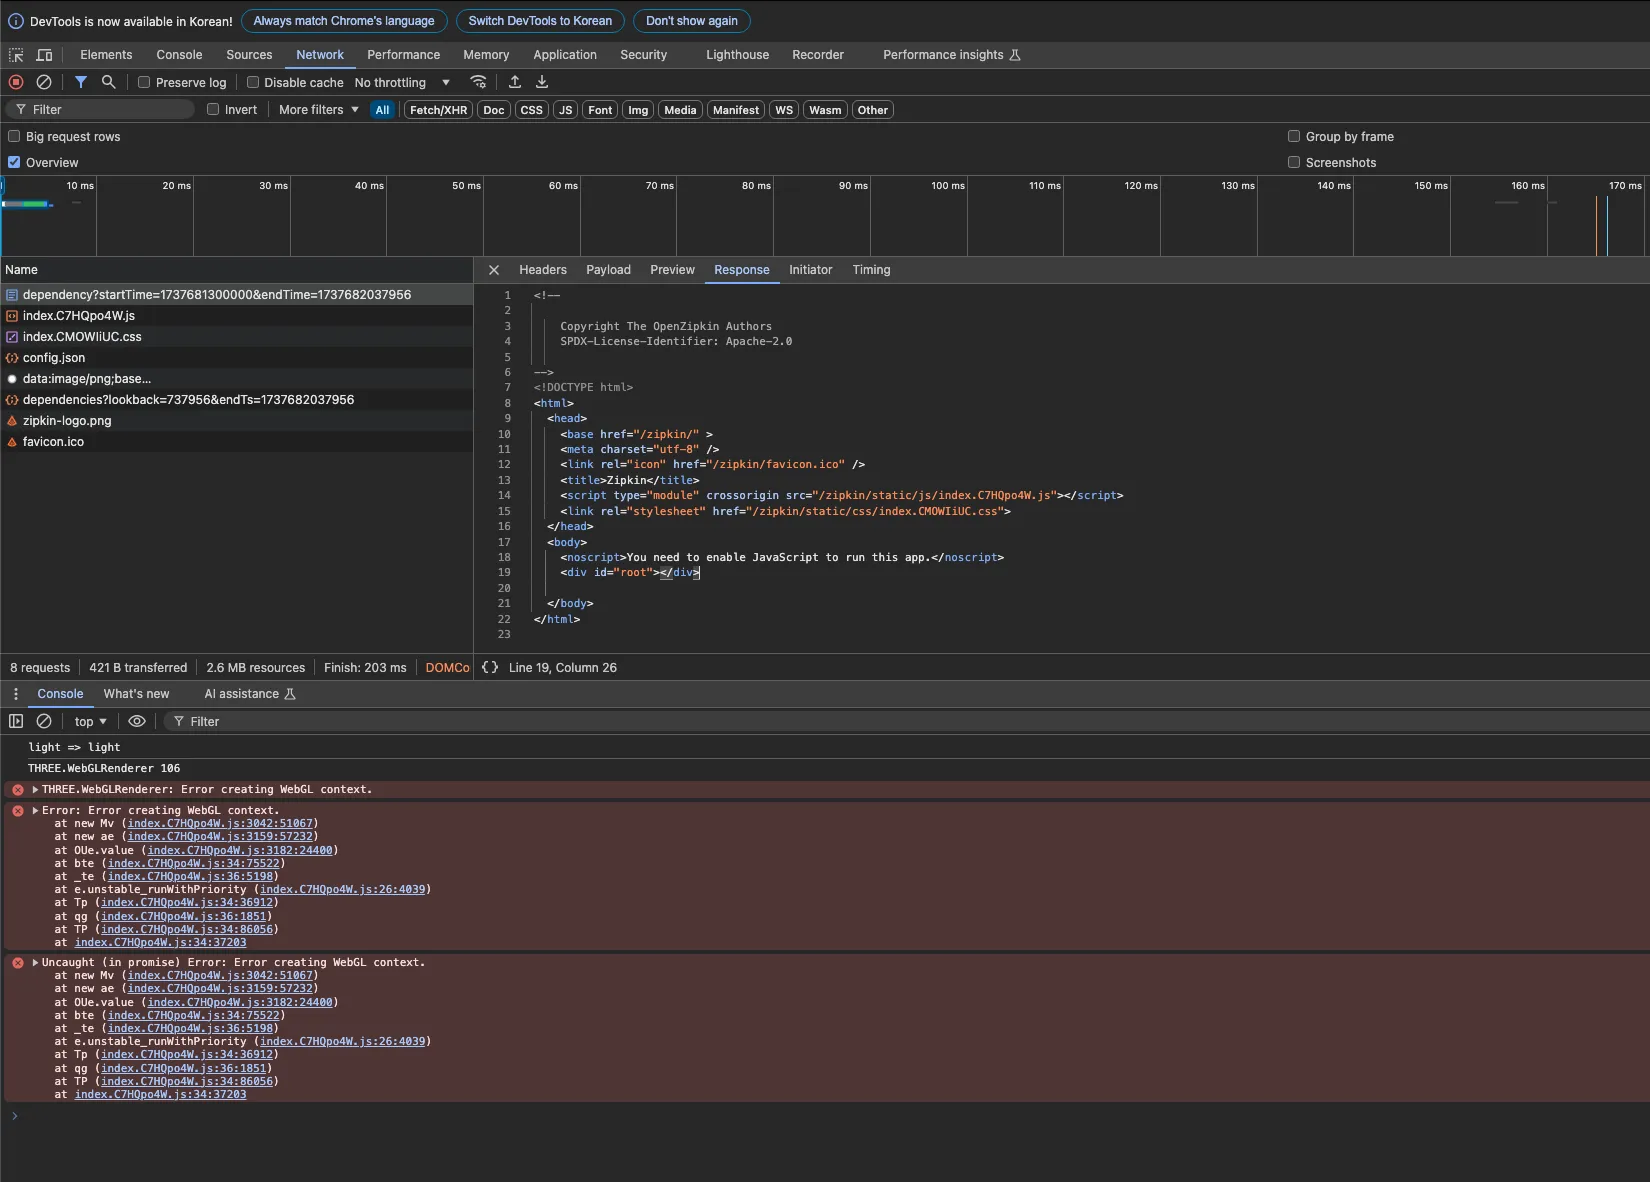This screenshot has width=1650, height=1182.
Task: Toggle the device toolbar icon
Action: pos(44,55)
